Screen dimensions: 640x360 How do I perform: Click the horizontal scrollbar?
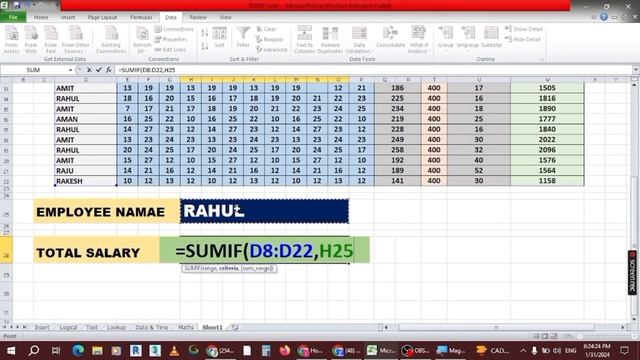pos(496,327)
